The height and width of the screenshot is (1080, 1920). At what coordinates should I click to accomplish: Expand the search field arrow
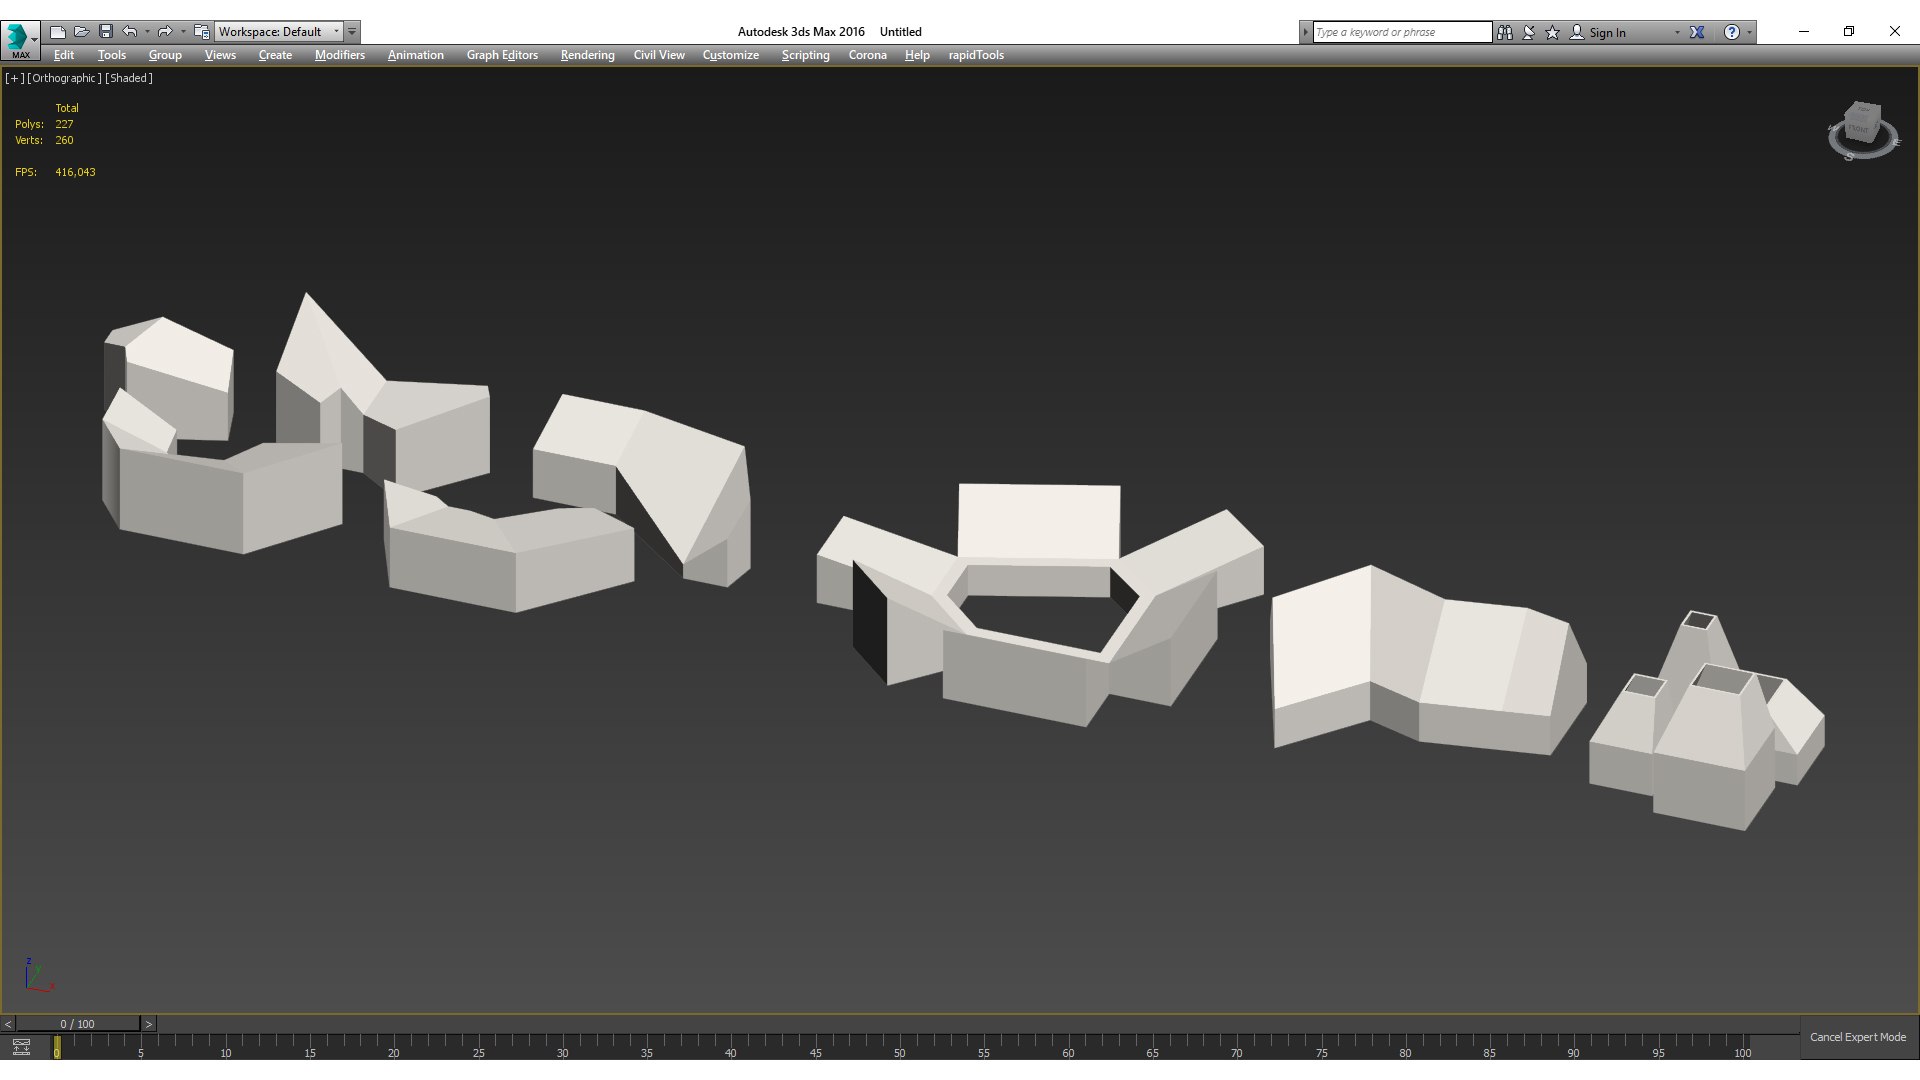point(1305,32)
